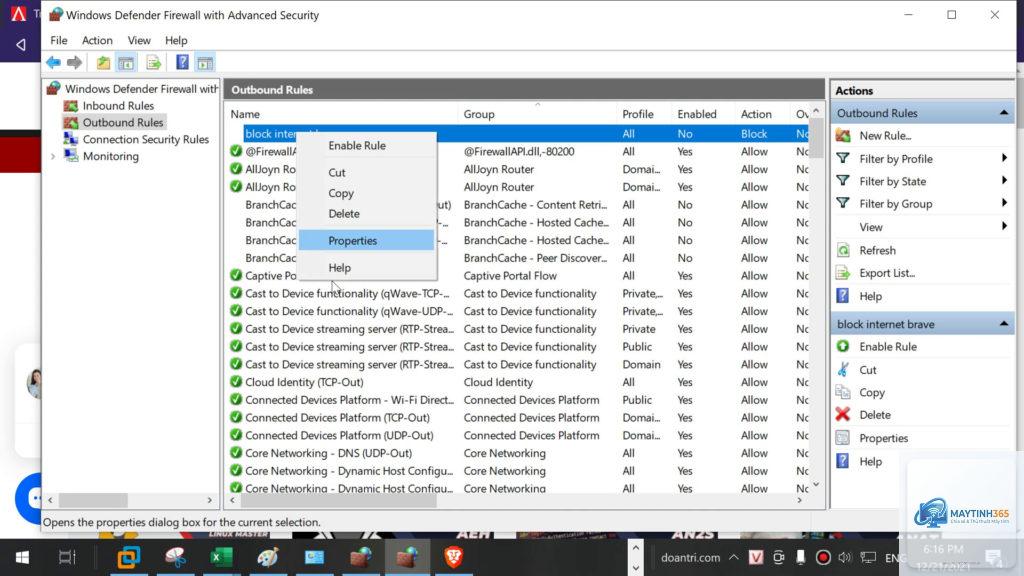Select Core Networking - DNS (UDP-Out) rule
The height and width of the screenshot is (576, 1024).
(328, 453)
